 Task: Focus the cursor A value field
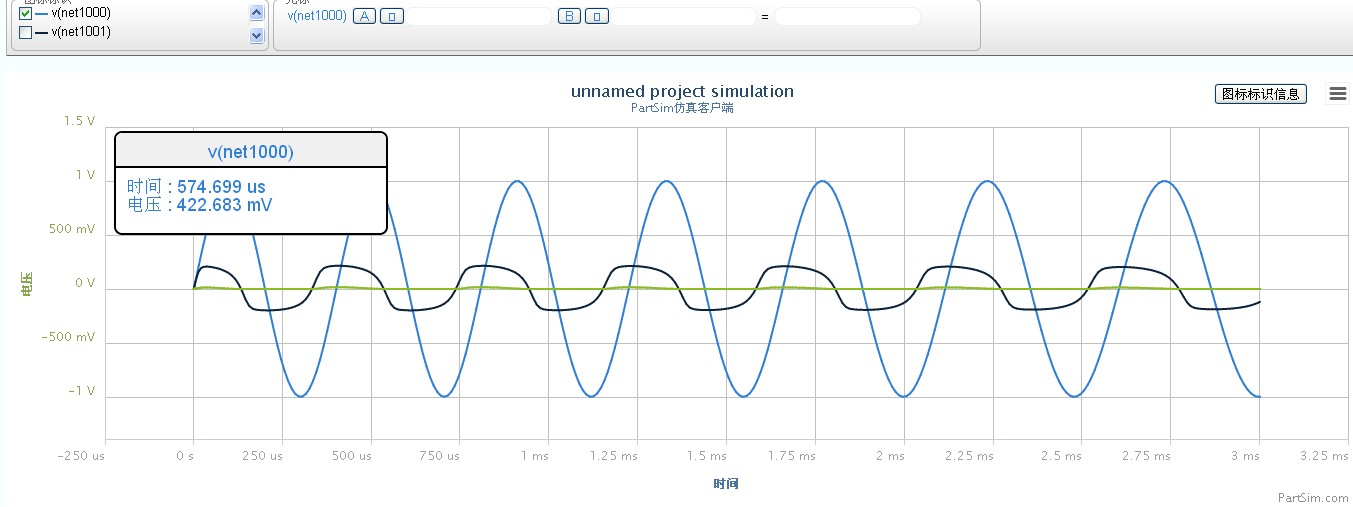pyautogui.click(x=480, y=16)
